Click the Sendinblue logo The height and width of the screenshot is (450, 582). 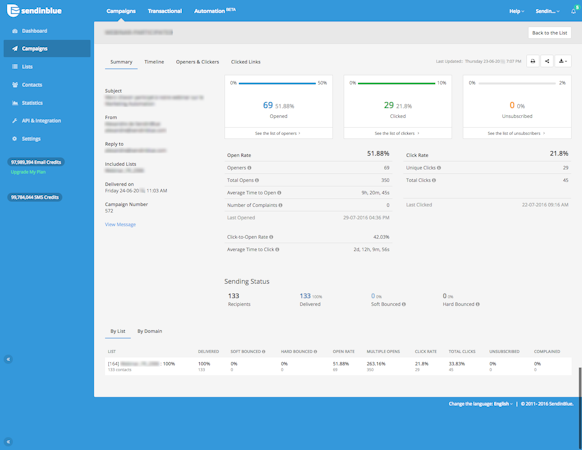(34, 11)
